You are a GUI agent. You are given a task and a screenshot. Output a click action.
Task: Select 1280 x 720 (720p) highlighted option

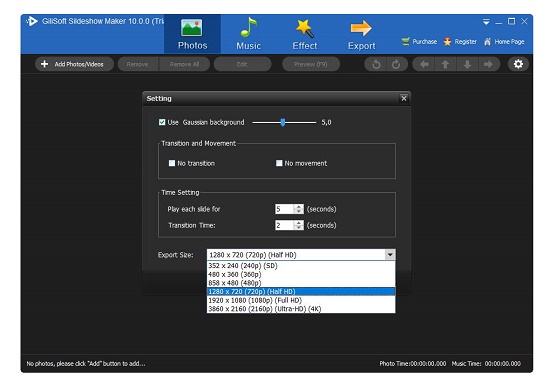[301, 291]
